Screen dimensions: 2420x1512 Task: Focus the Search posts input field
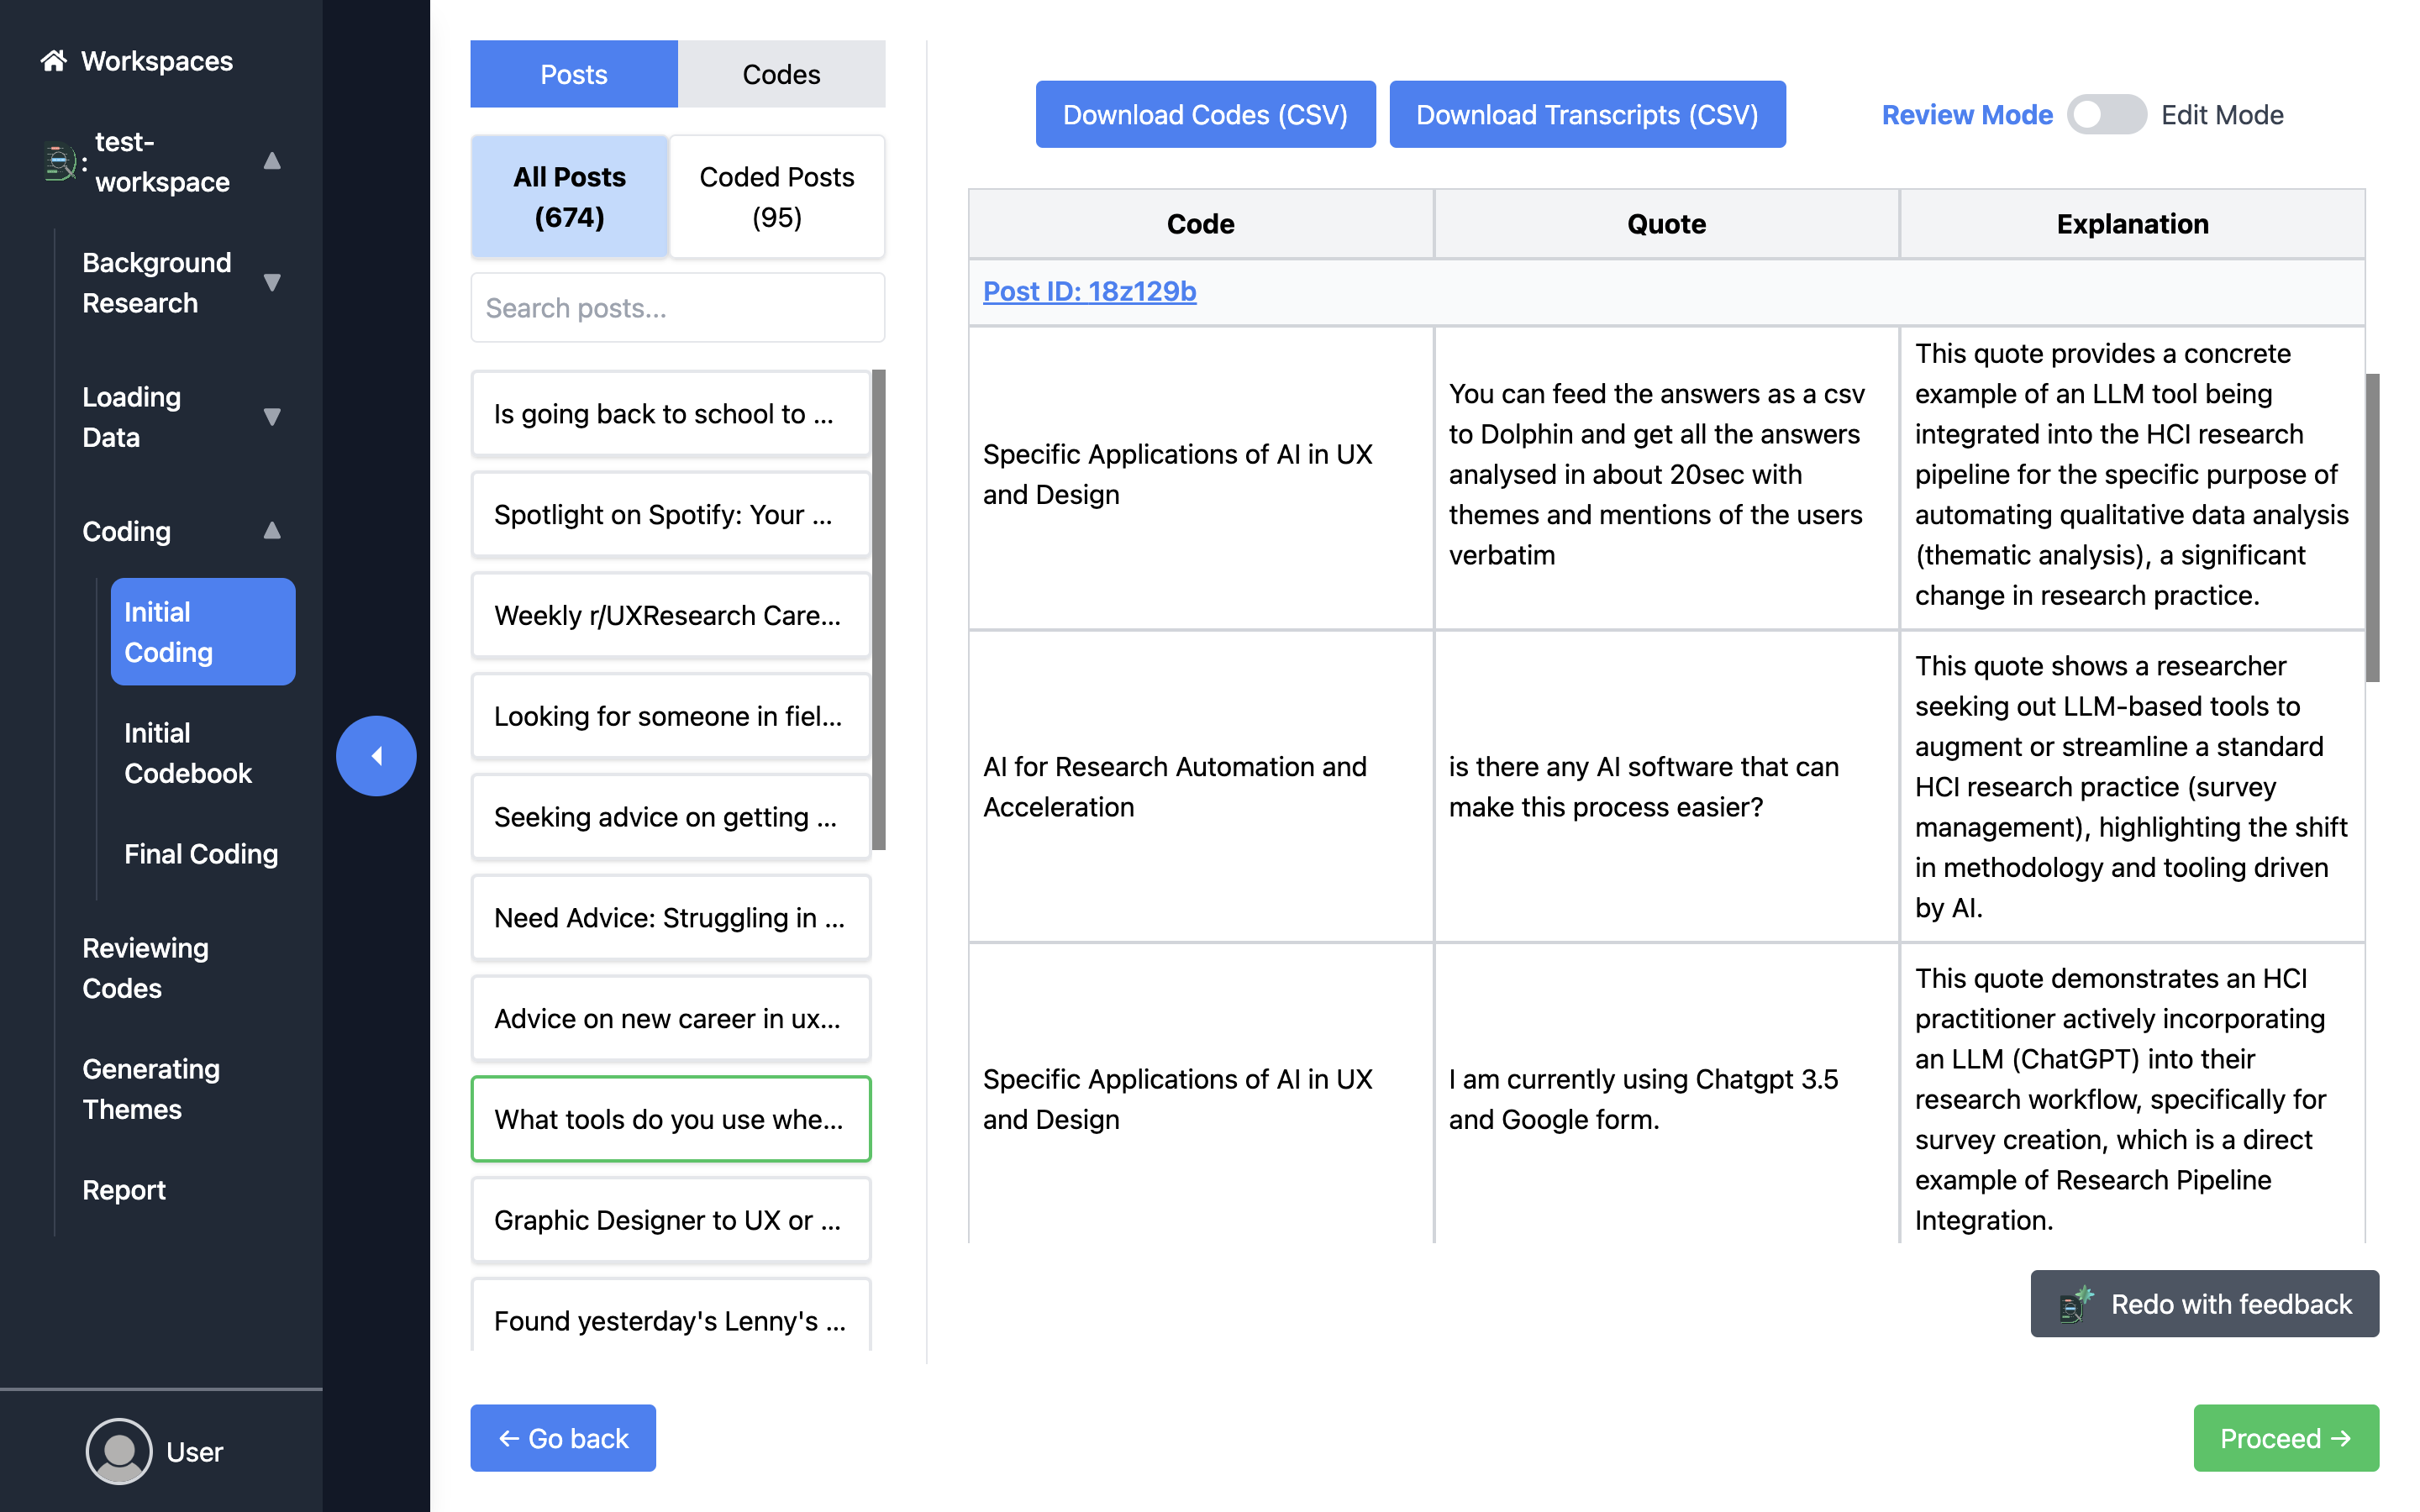pos(677,308)
